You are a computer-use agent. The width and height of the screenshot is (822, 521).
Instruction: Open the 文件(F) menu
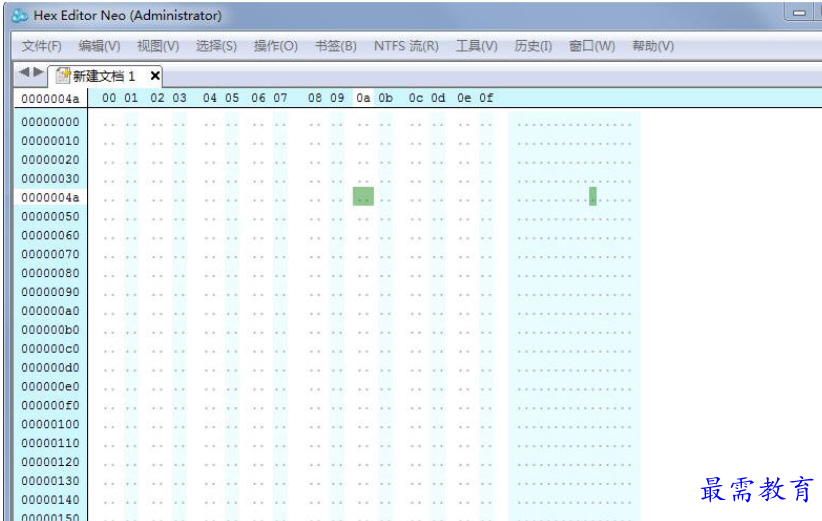(x=41, y=46)
